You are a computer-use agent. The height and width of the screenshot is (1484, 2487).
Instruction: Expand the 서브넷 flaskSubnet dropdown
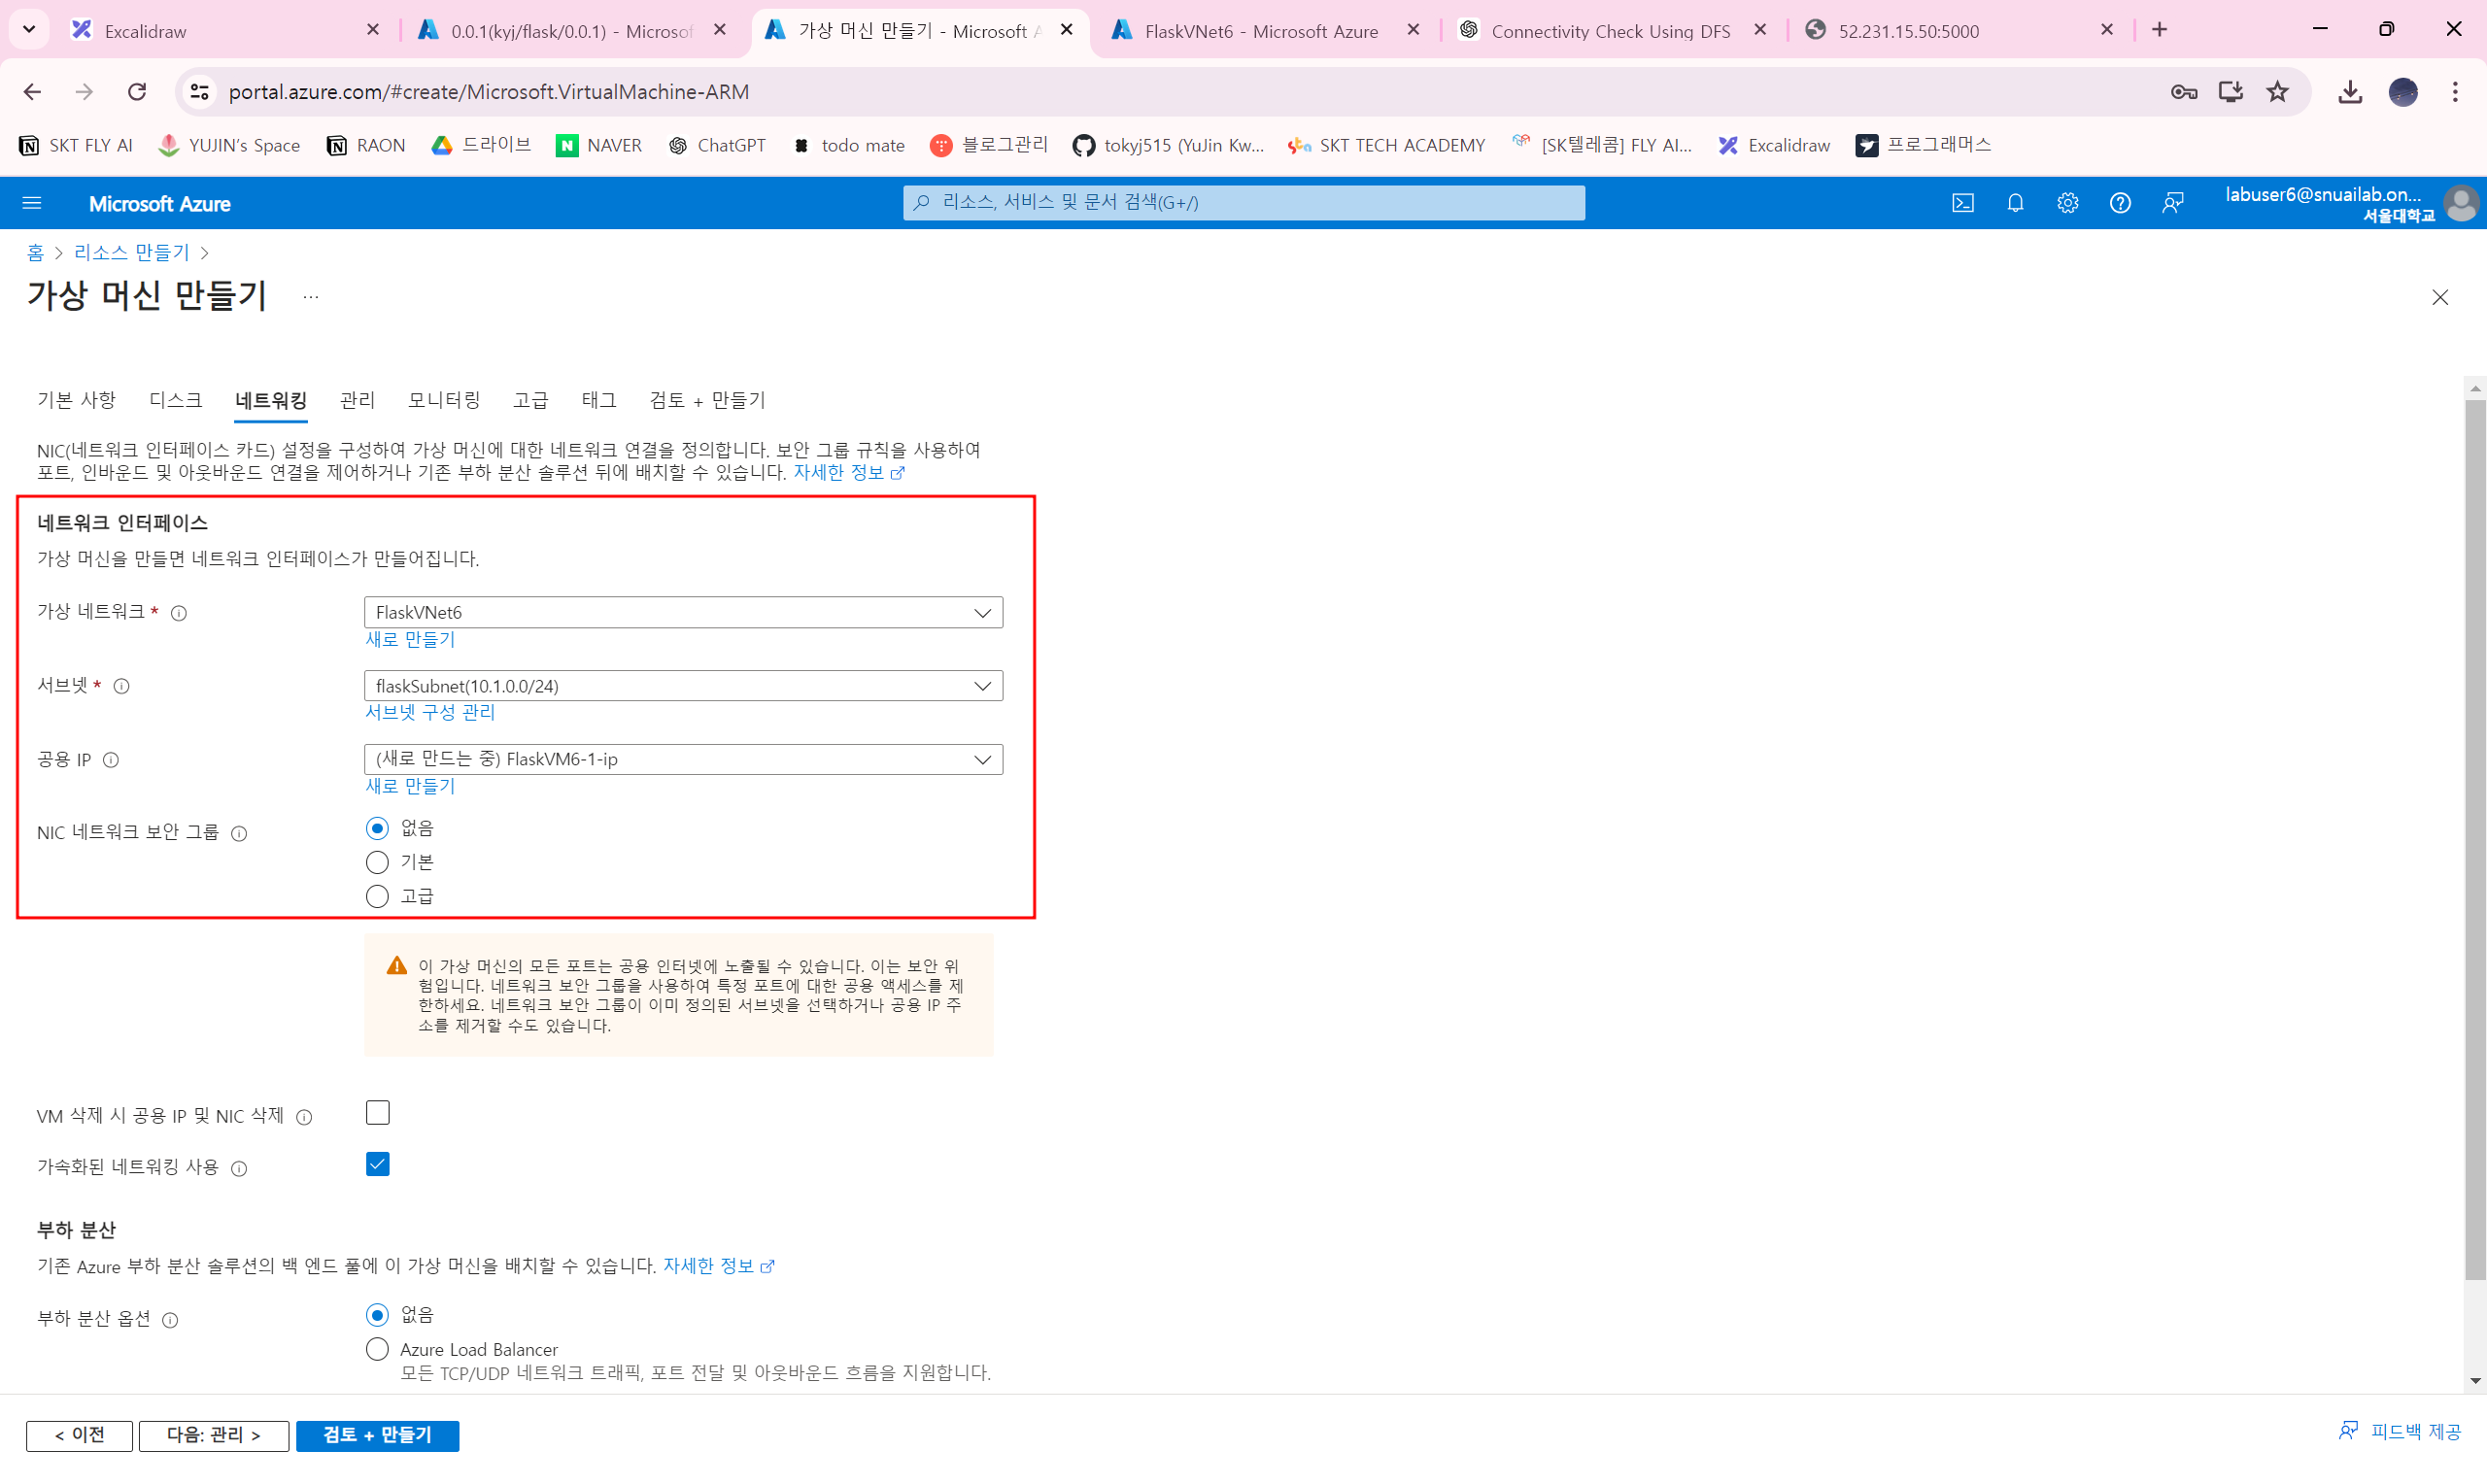tap(683, 686)
